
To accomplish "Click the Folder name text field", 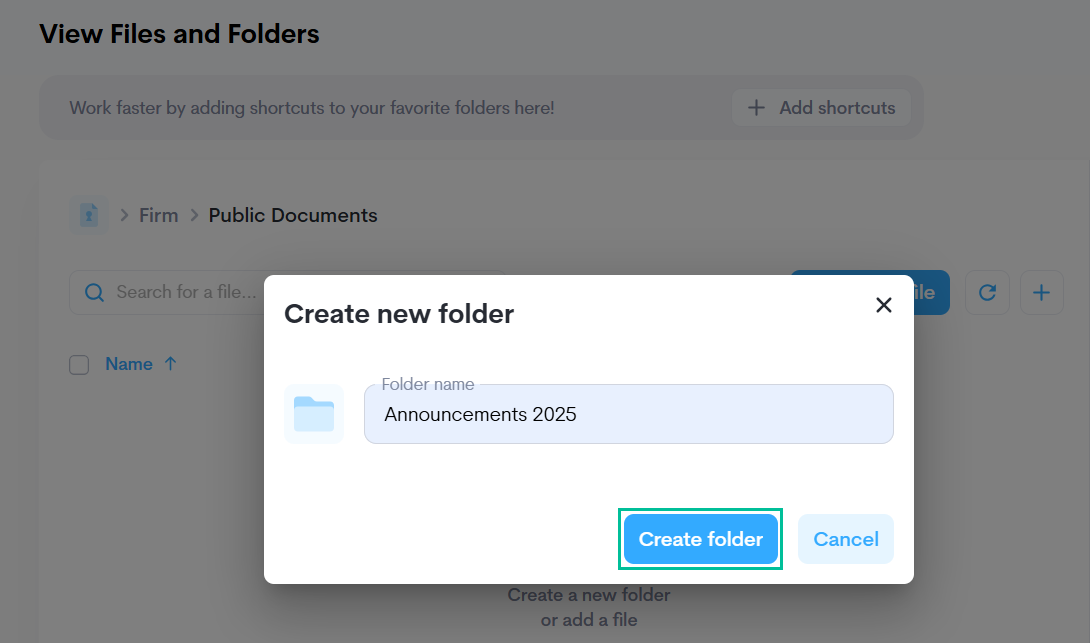I will pyautogui.click(x=628, y=414).
